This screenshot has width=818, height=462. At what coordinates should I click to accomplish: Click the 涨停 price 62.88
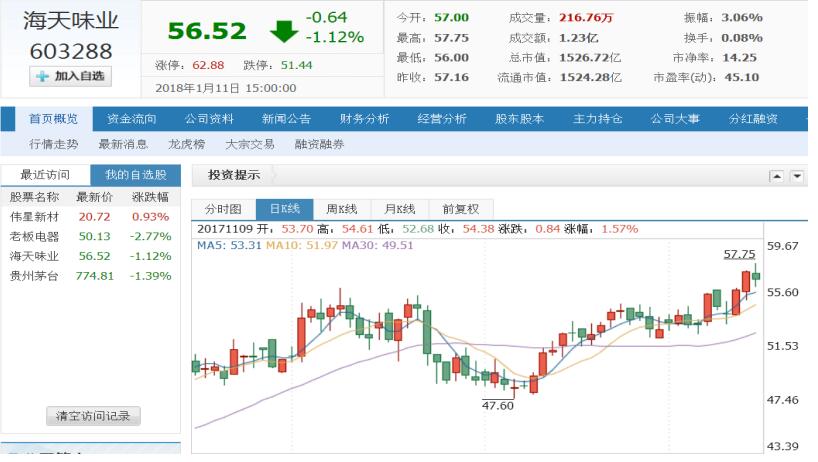[208, 66]
